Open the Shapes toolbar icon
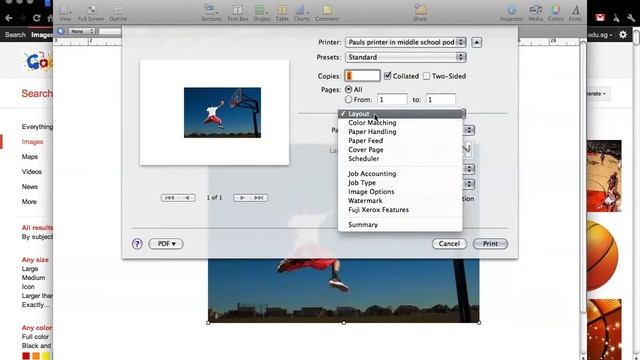Viewport: 640px width, 360px height. [261, 12]
